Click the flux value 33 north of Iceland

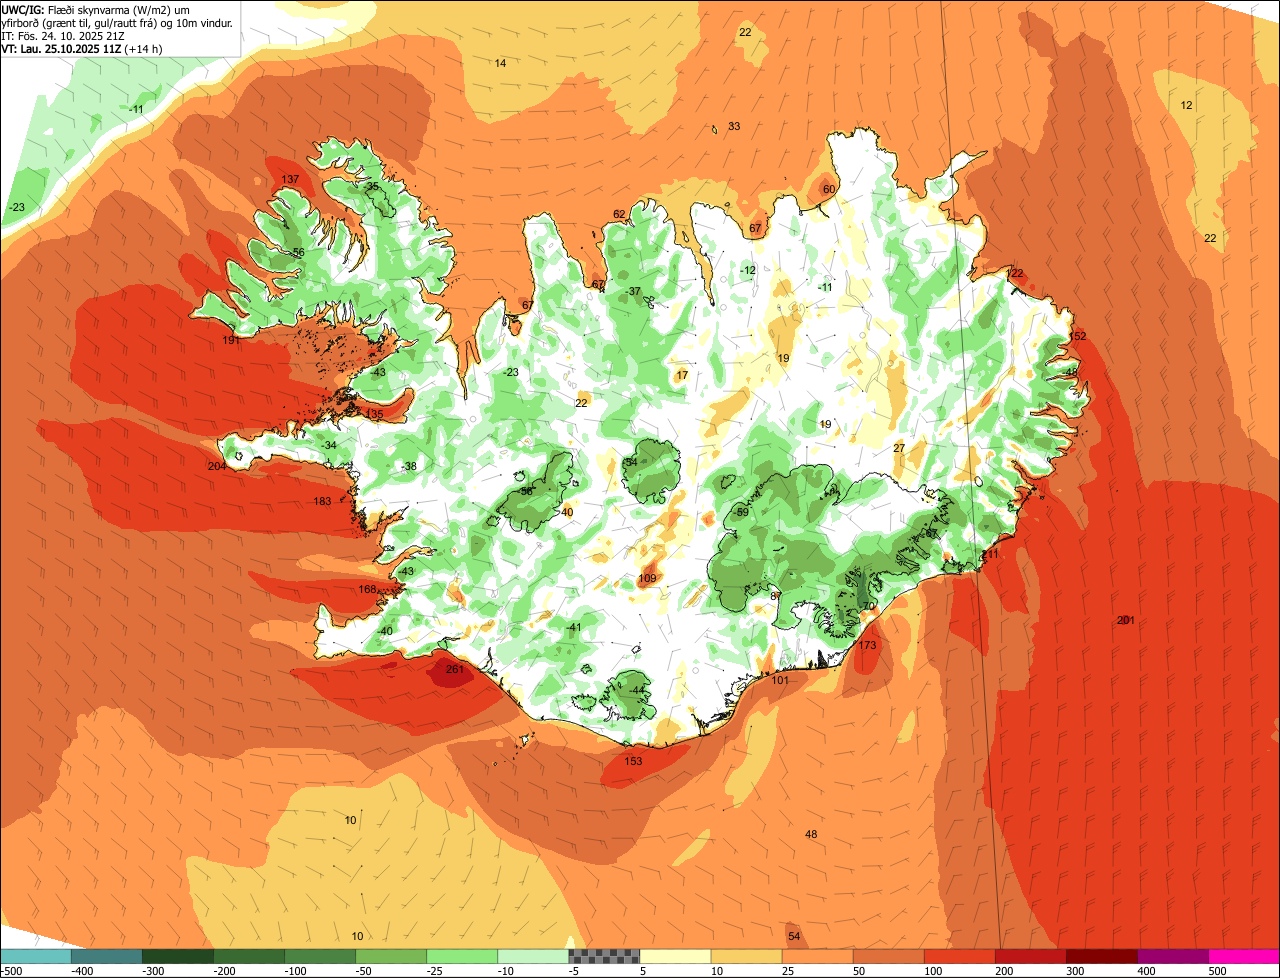[734, 126]
